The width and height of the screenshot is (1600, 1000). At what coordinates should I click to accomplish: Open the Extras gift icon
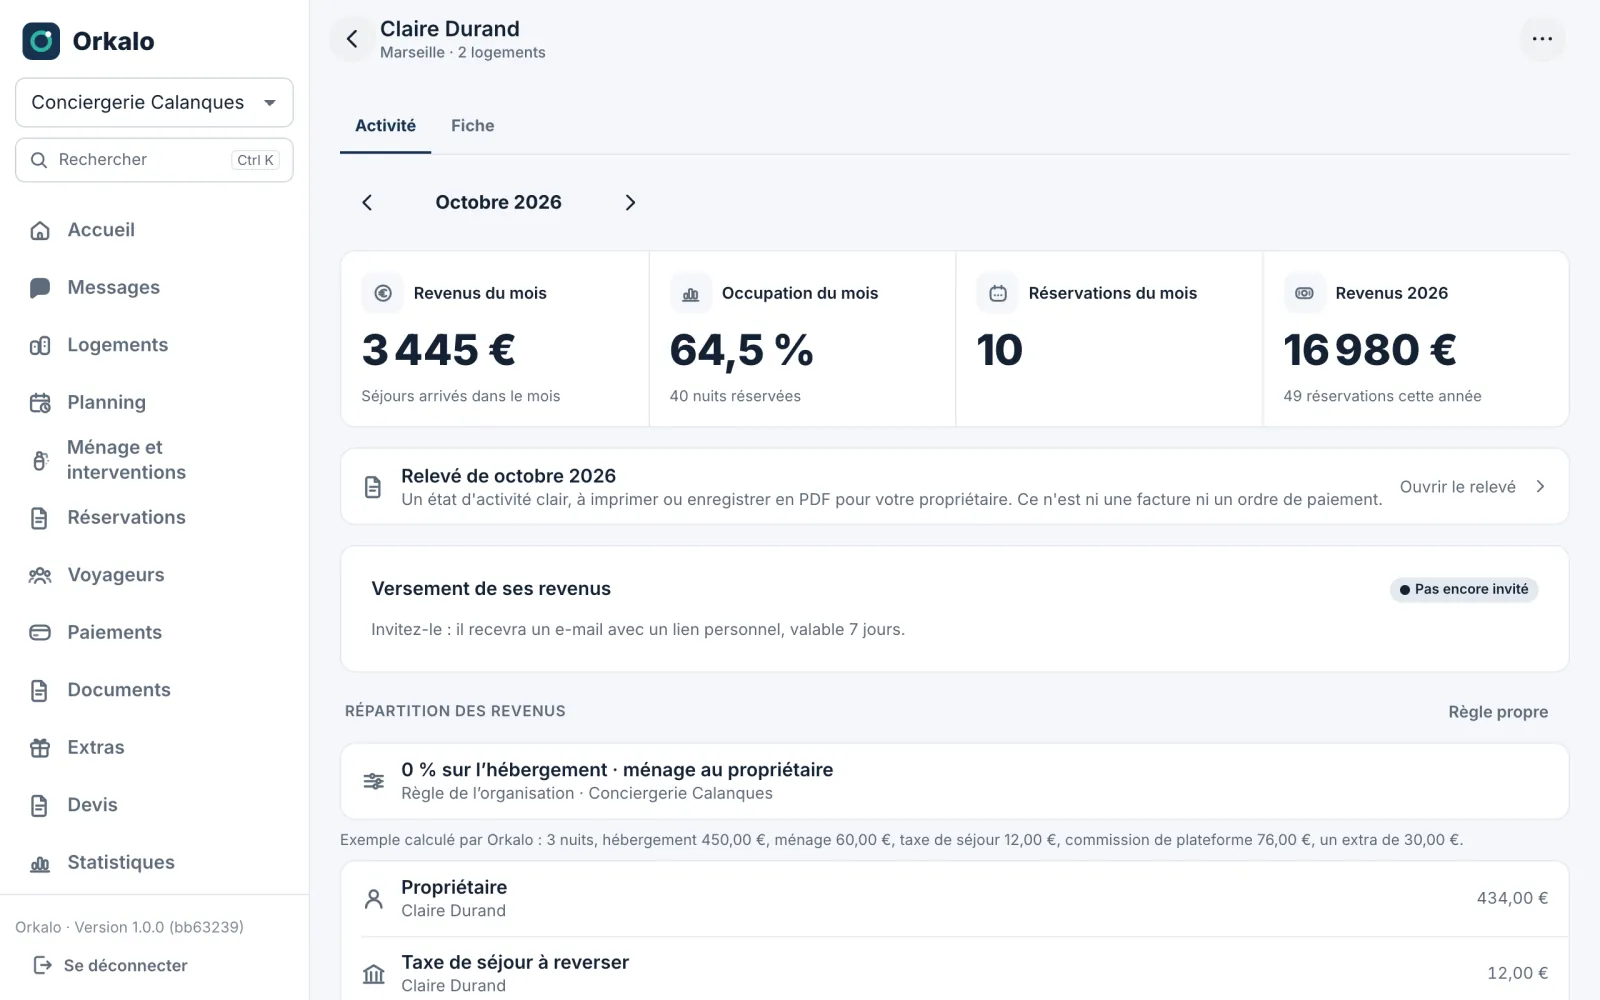pyautogui.click(x=40, y=748)
